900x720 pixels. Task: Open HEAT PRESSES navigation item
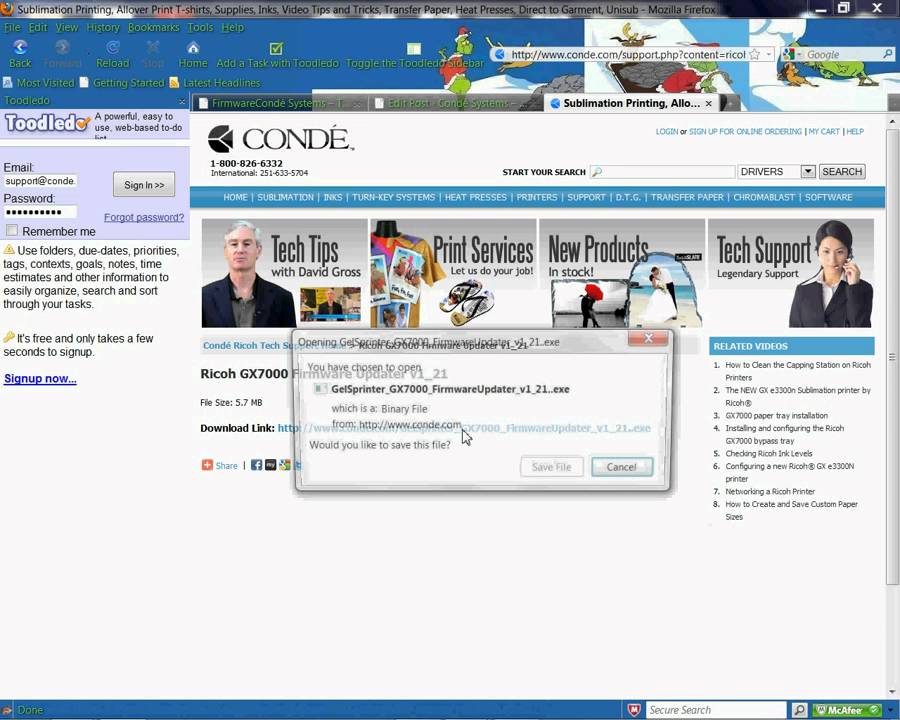[476, 197]
